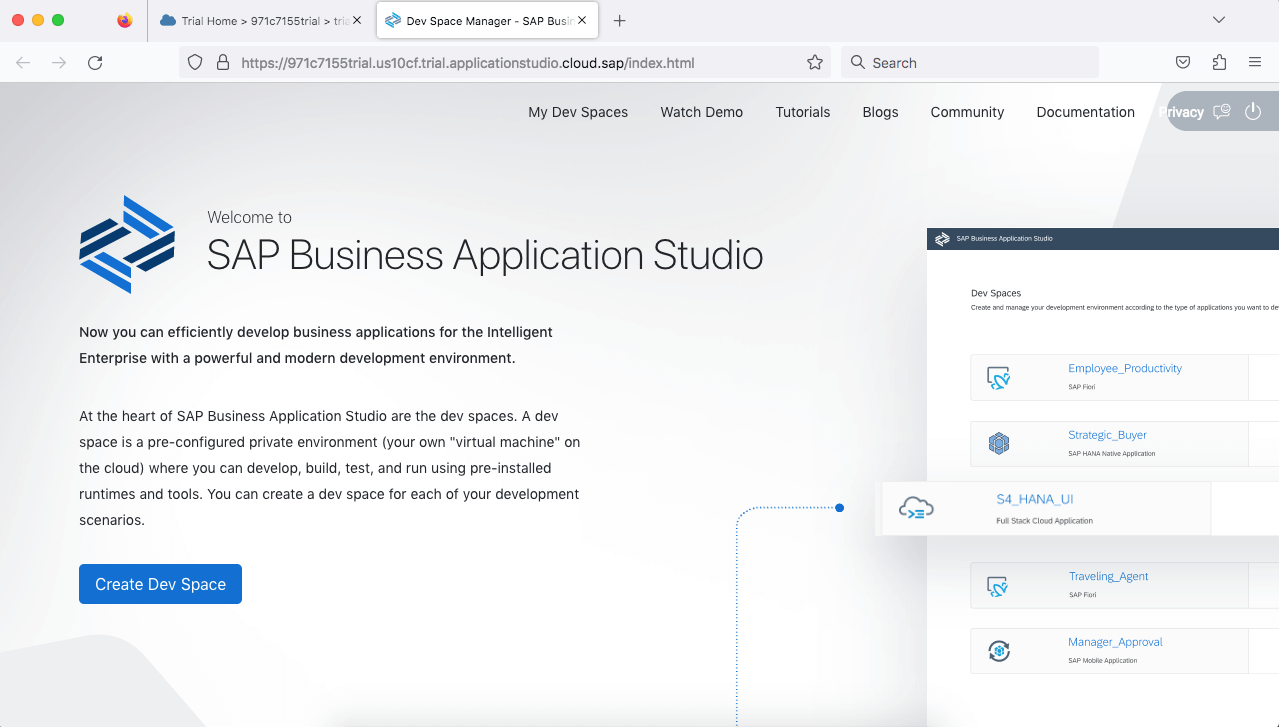Open a new browser tab

coord(620,20)
